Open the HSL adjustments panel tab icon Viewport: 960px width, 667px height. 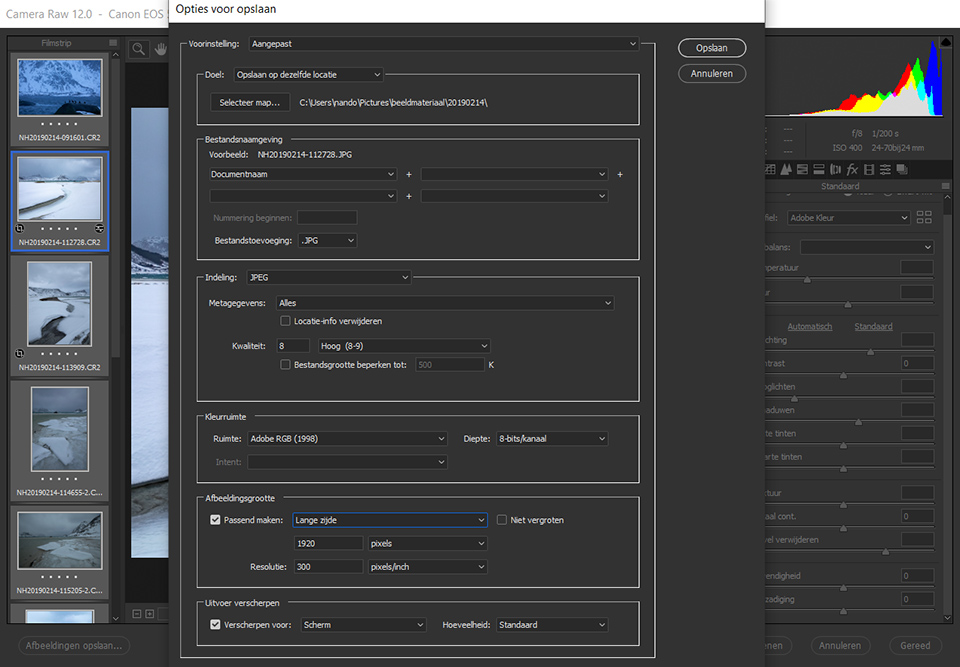(802, 170)
